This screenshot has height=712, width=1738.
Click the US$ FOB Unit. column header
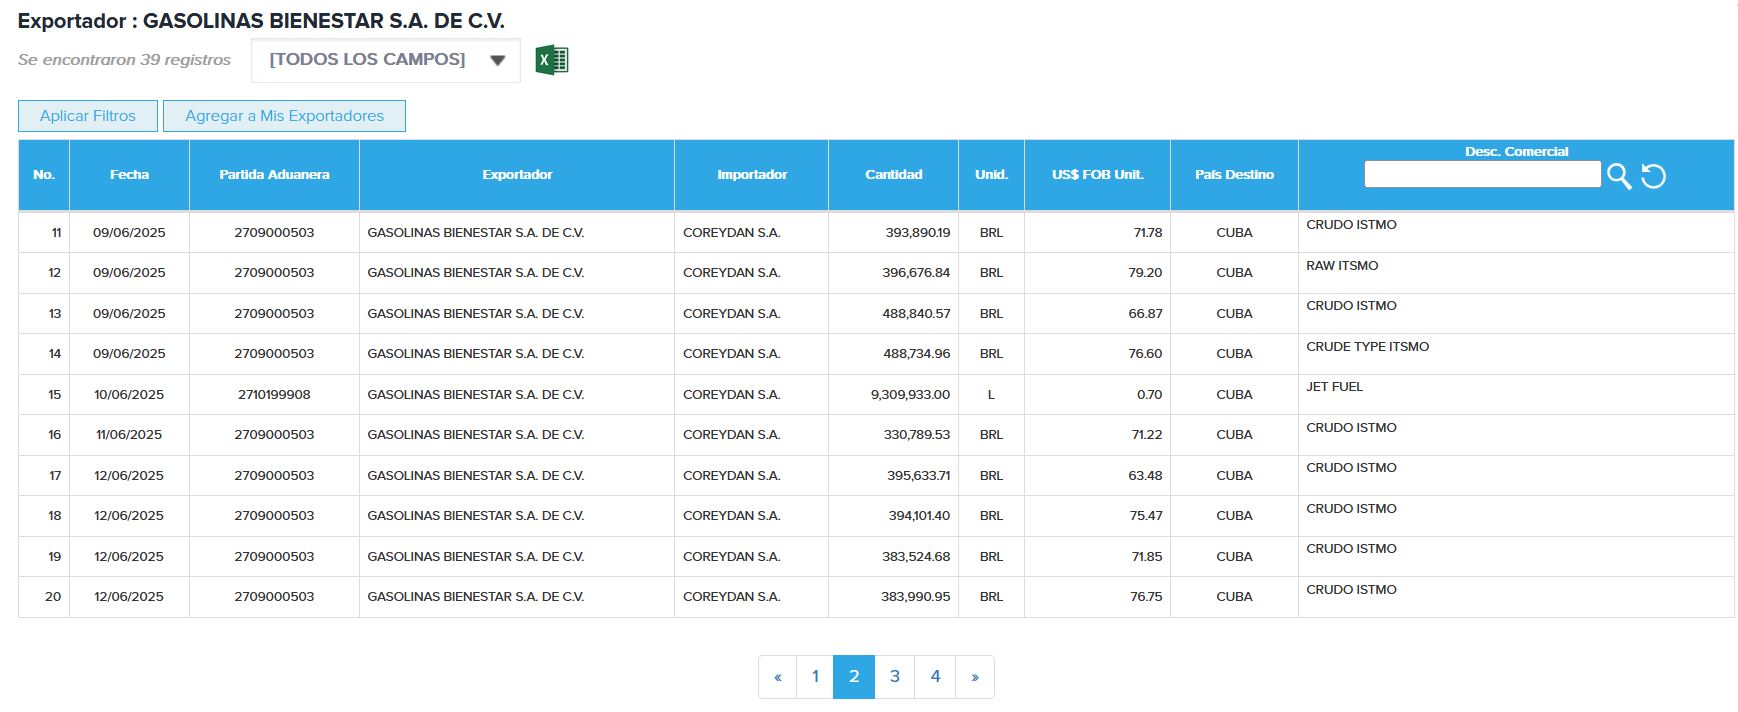point(1097,175)
